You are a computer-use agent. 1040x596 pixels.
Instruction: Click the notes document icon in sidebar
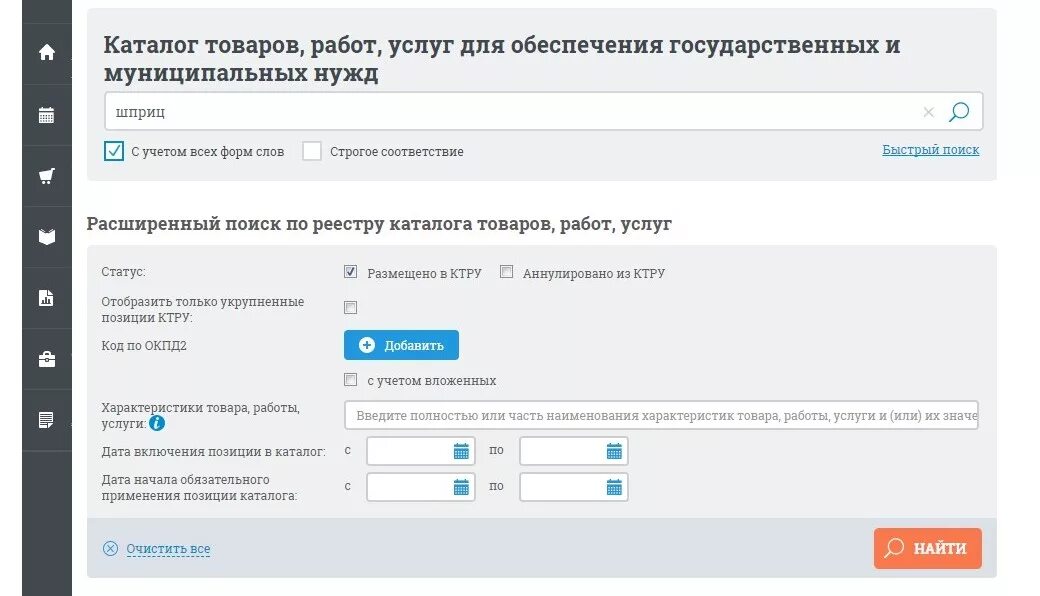click(45, 420)
